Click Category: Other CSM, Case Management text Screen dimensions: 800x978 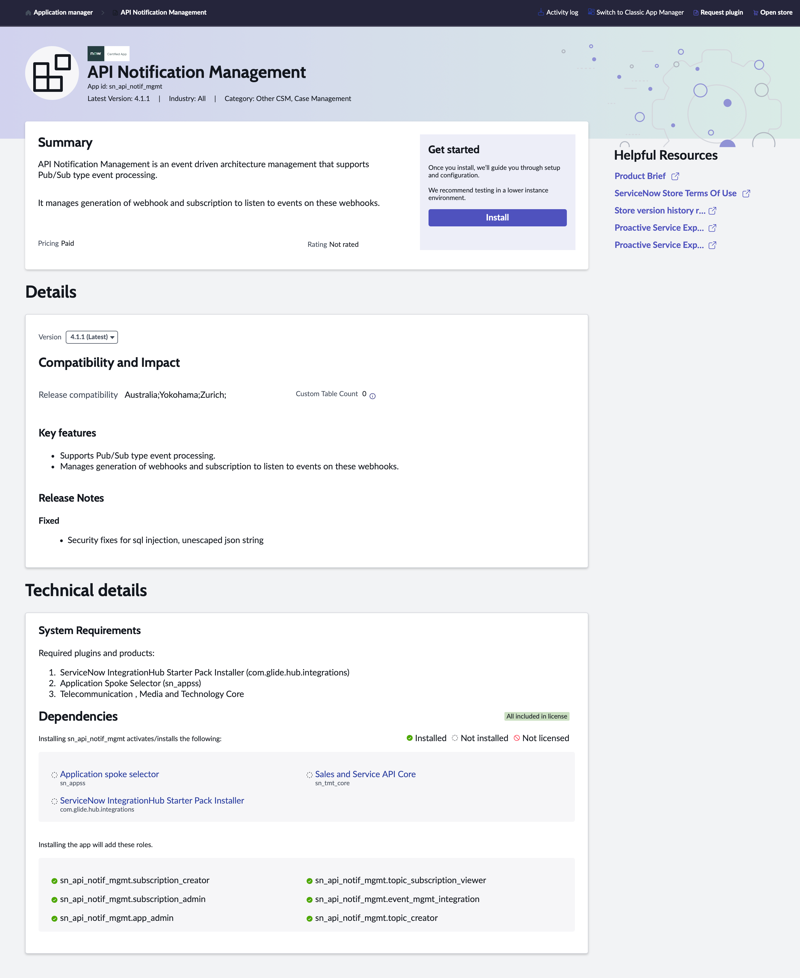coord(287,99)
